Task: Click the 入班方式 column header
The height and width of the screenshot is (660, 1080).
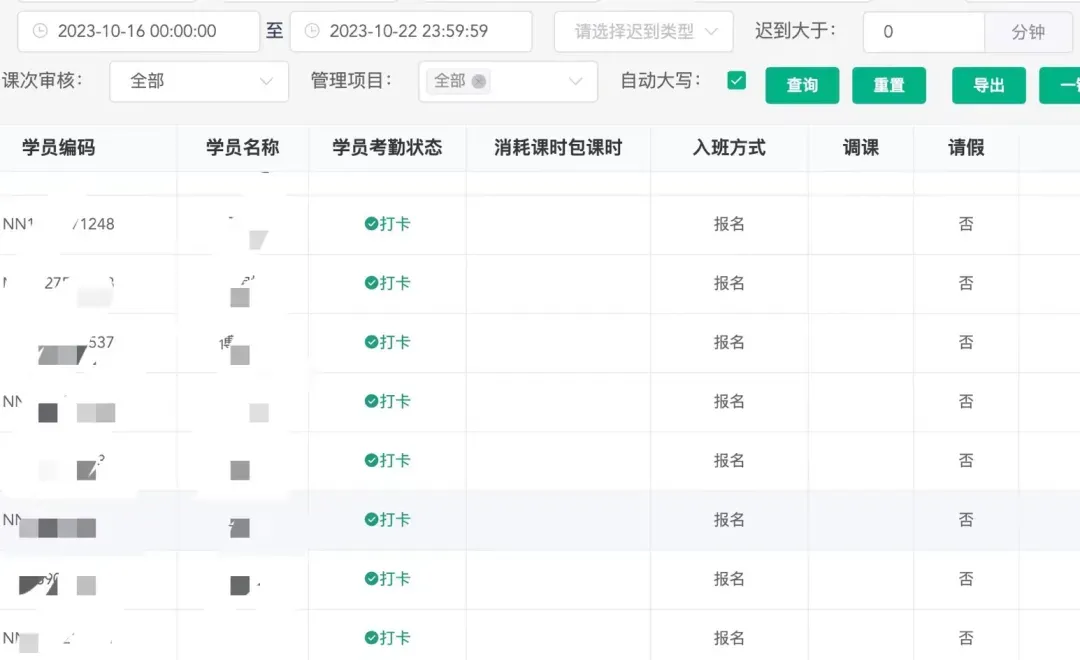Action: coord(729,148)
